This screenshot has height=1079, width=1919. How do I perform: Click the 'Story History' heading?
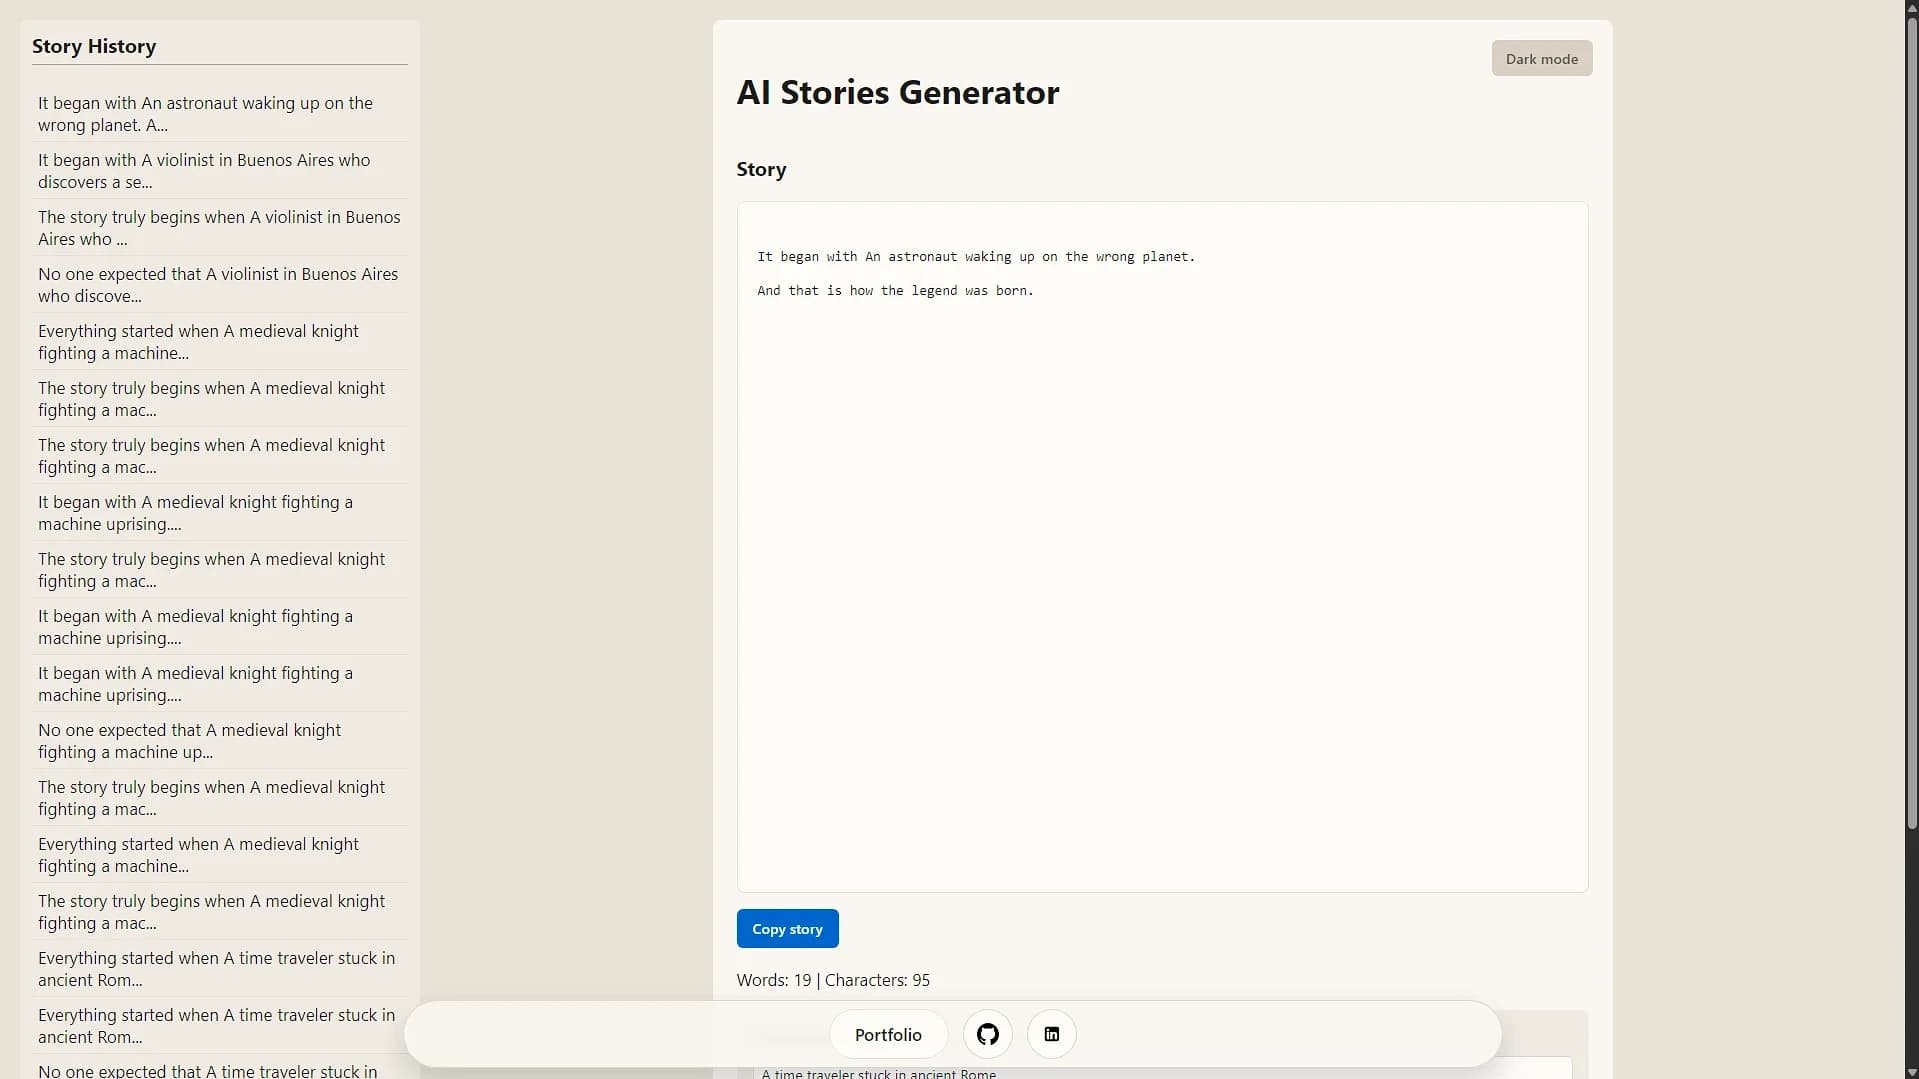[x=94, y=46]
